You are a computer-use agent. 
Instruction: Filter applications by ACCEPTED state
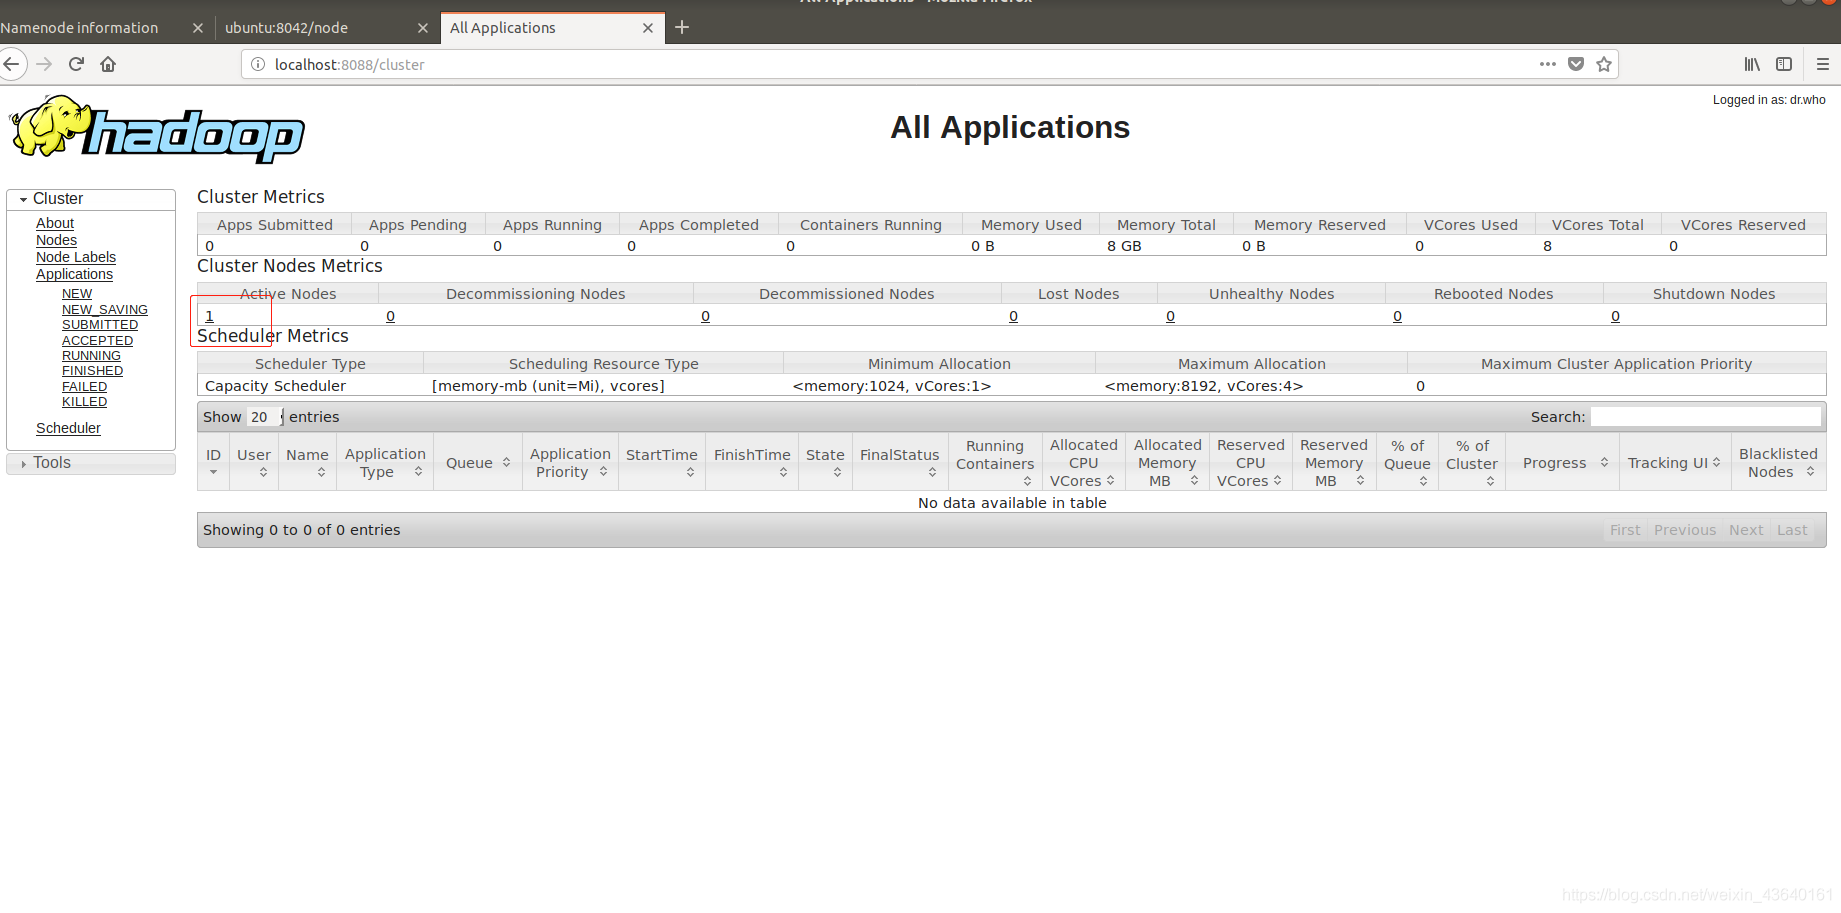[x=97, y=341]
